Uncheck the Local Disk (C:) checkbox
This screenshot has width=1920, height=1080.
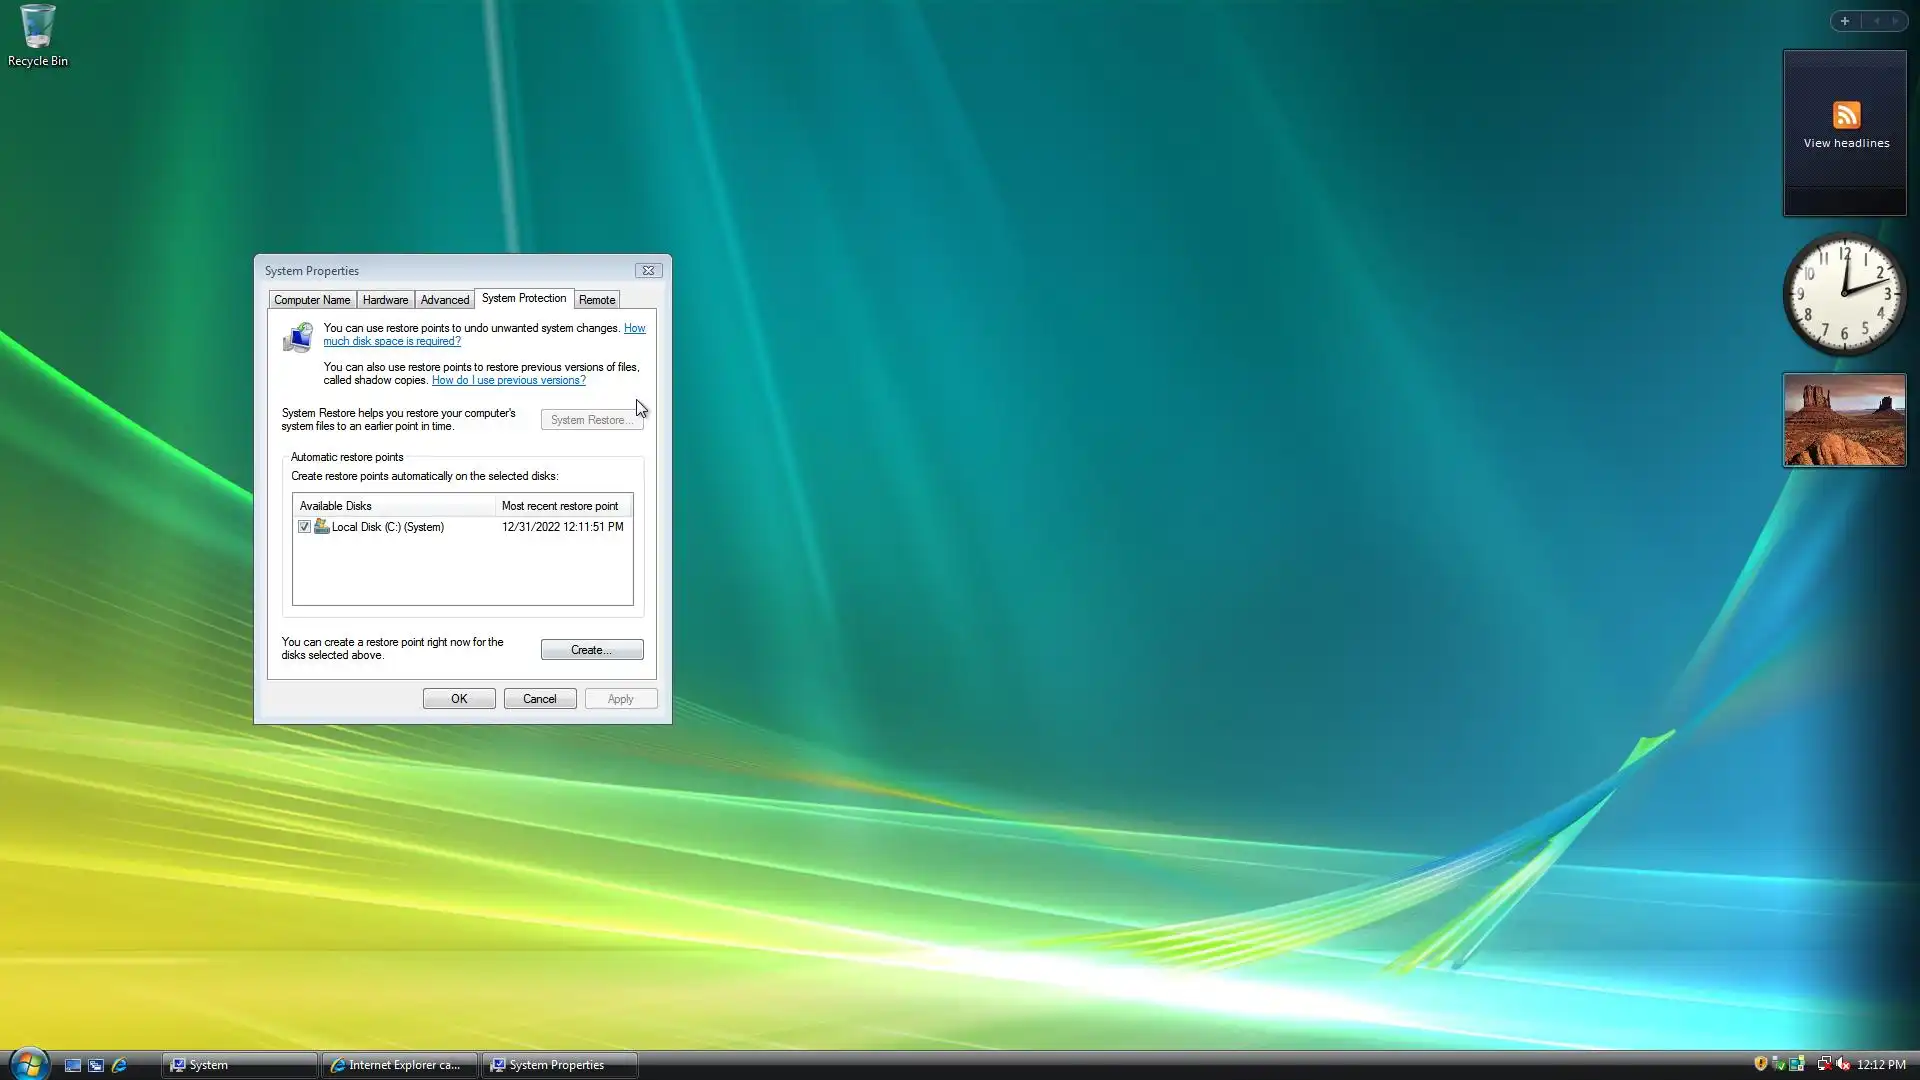304,527
